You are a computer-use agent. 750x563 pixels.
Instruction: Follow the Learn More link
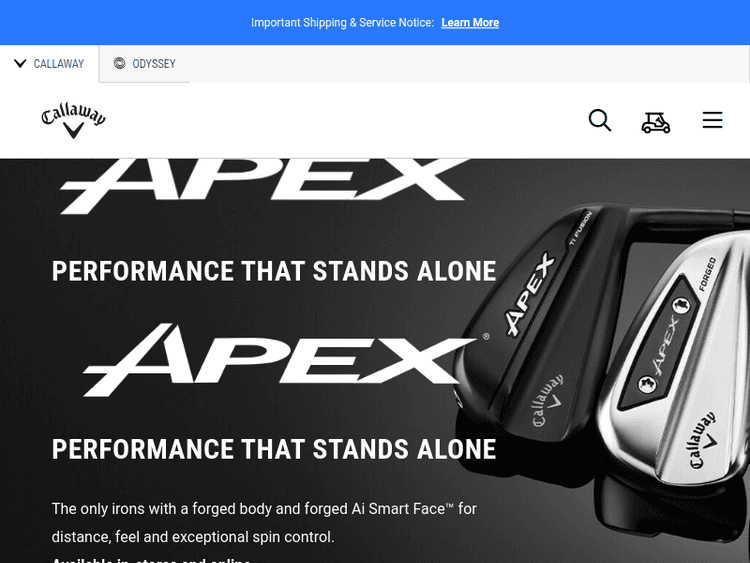[470, 22]
